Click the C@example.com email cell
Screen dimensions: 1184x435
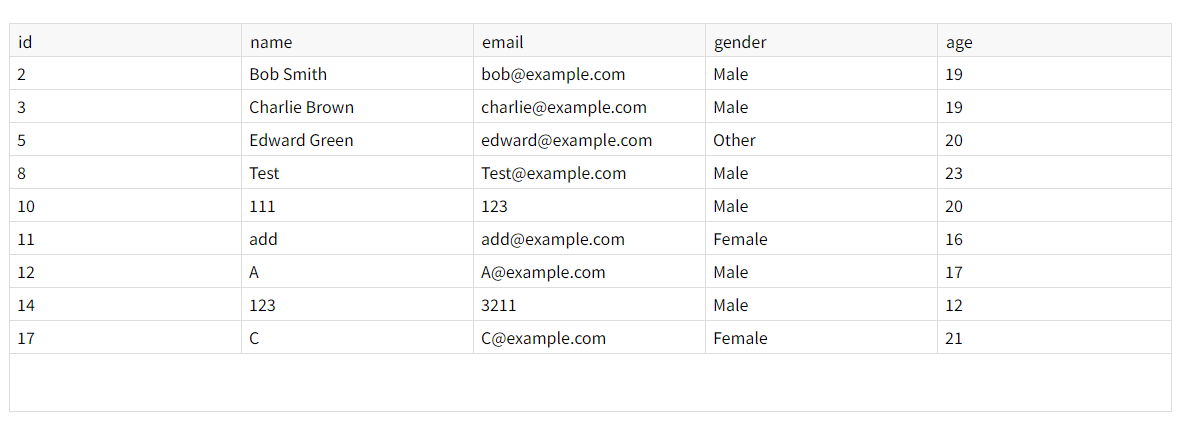click(x=543, y=338)
